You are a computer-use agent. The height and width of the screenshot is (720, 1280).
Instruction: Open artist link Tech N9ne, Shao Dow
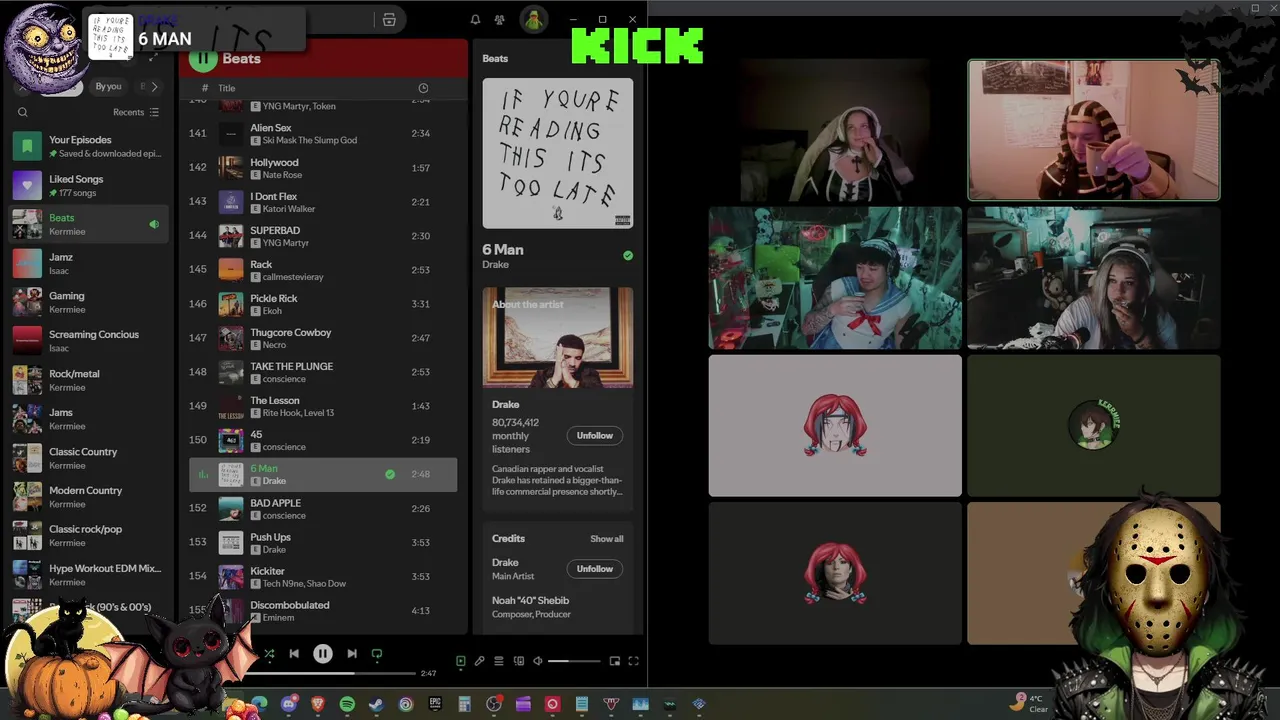(304, 584)
